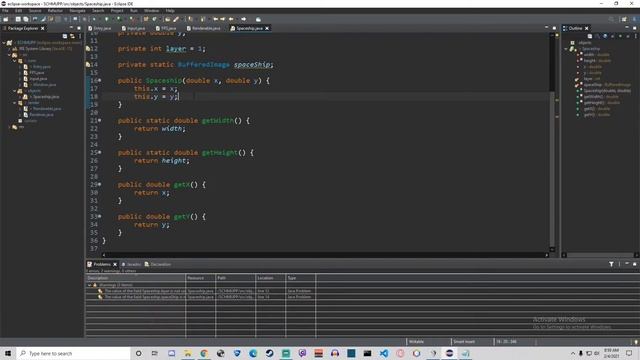Click the Eclipse icon in the taskbar
Viewport: 640px width, 360px height.
pyautogui.click(x=449, y=353)
